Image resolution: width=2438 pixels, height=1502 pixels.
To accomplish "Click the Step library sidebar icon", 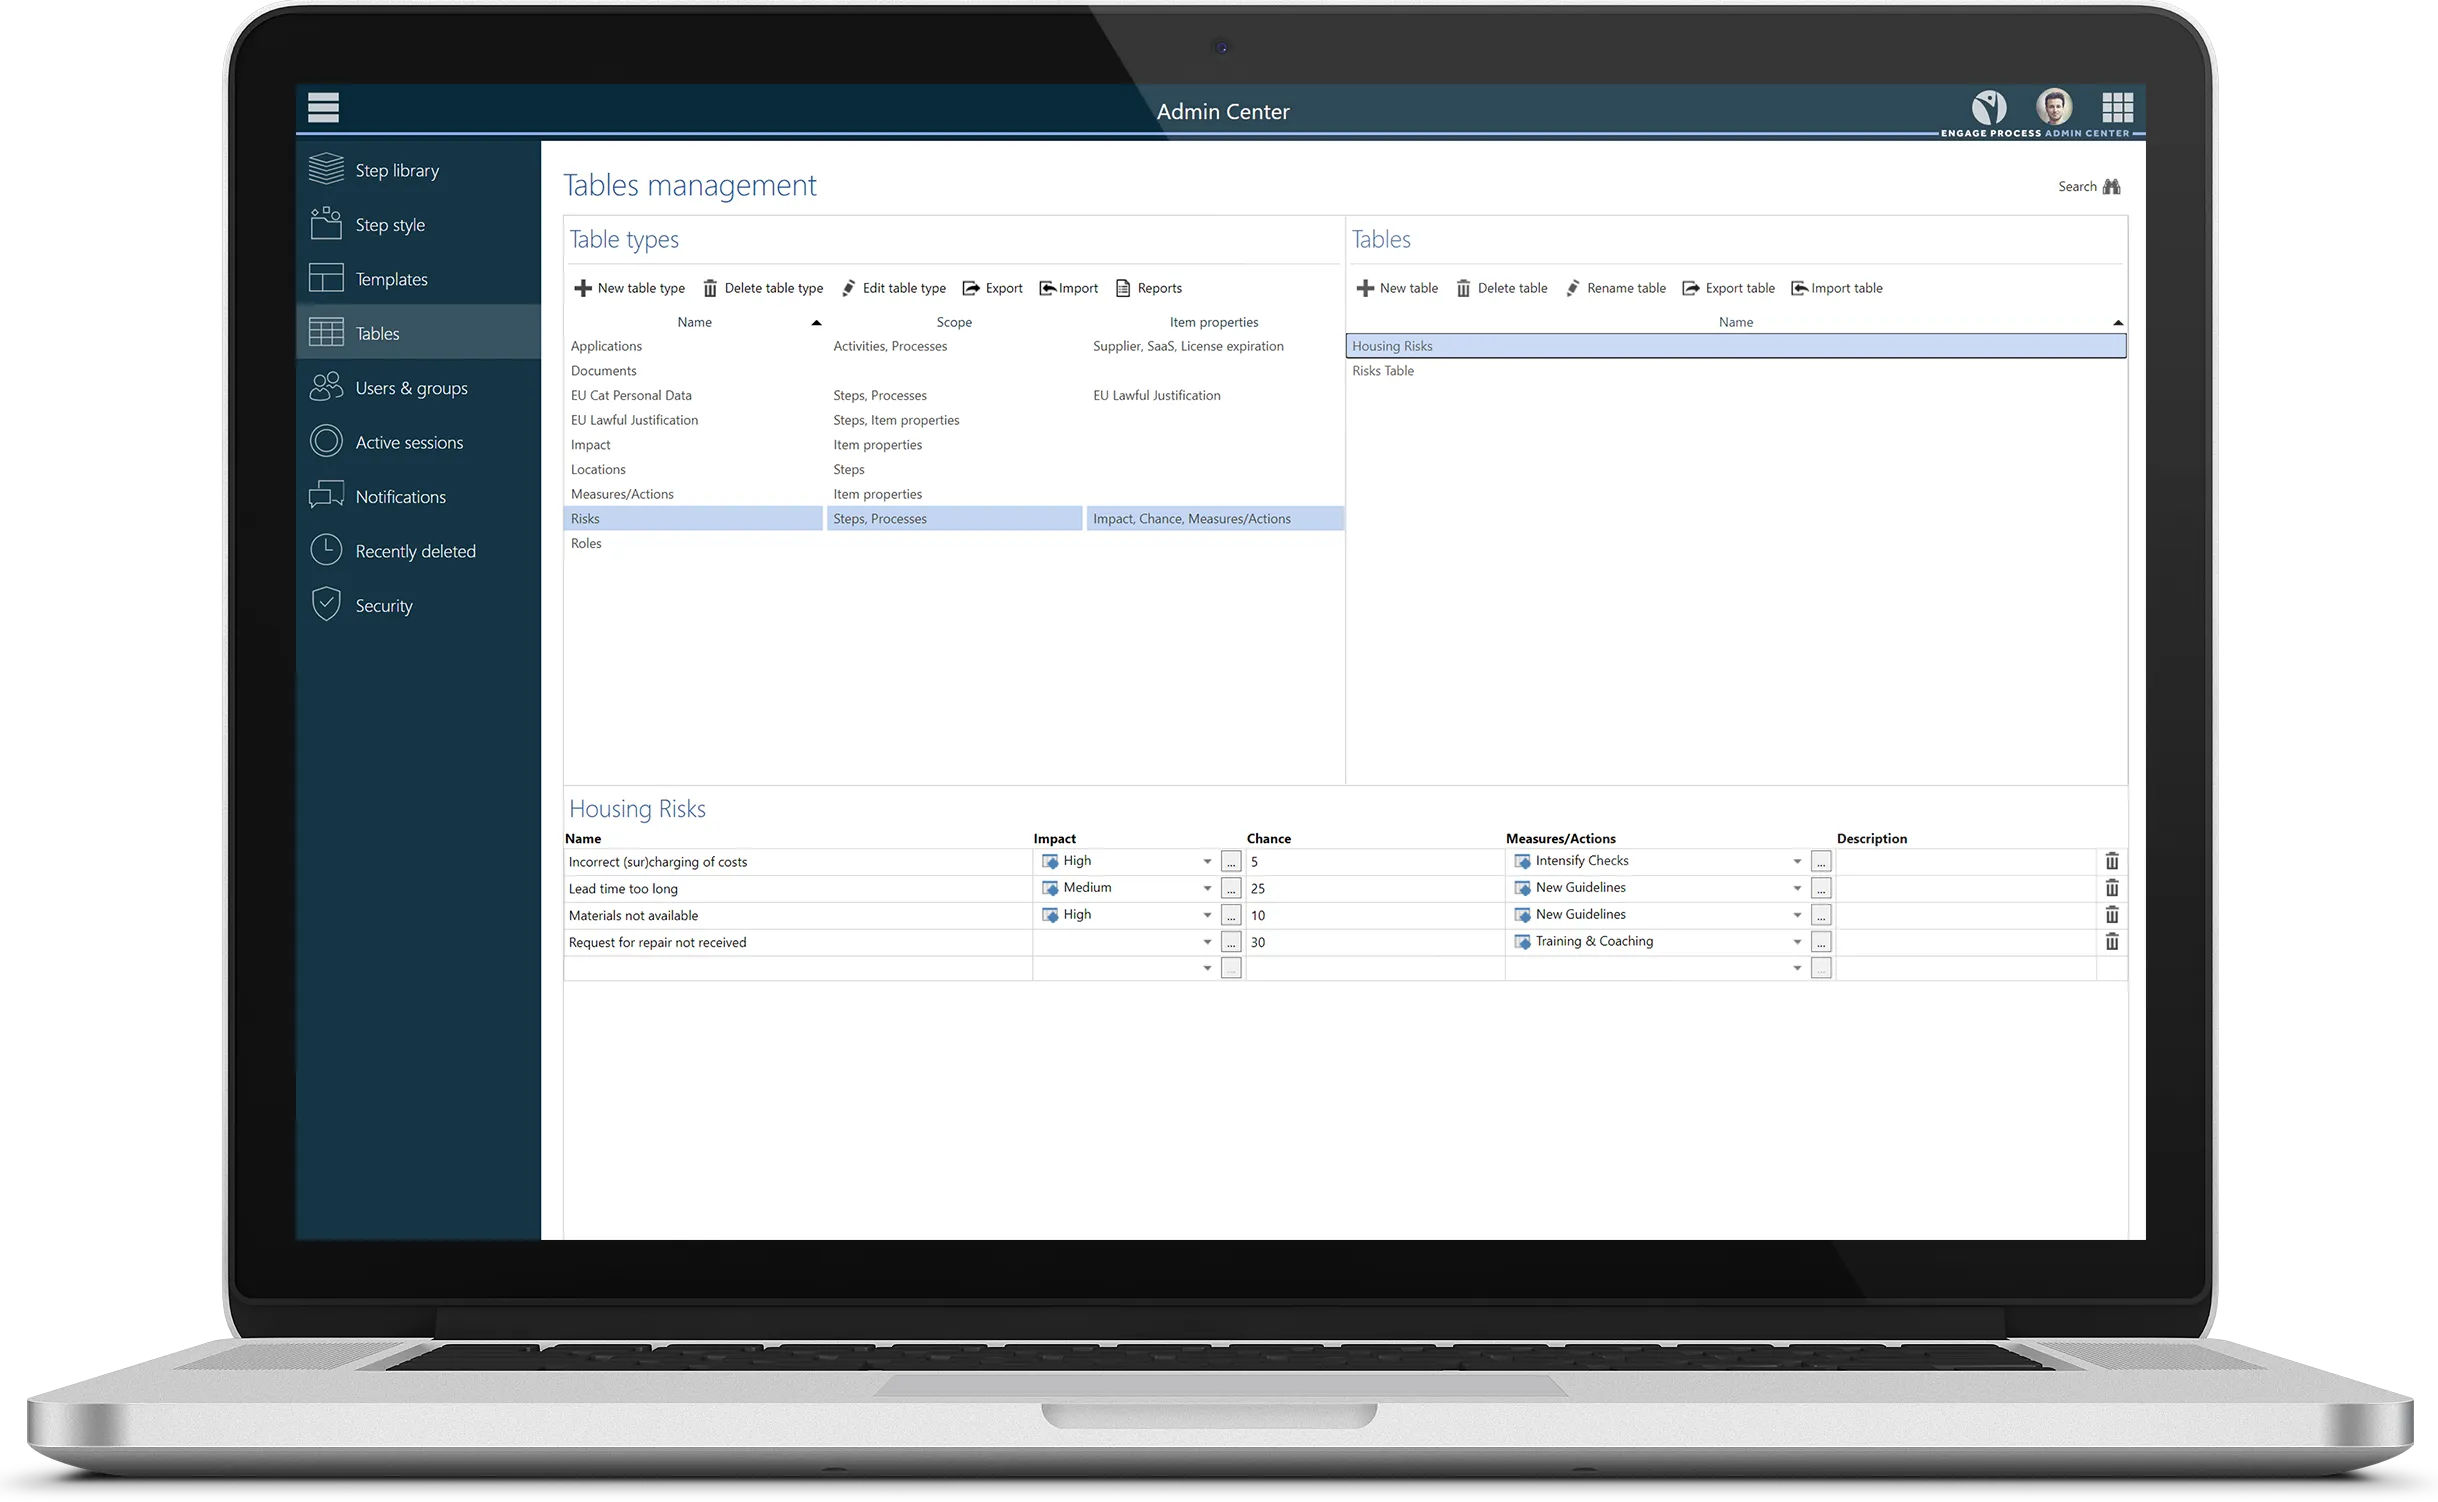I will 326,170.
